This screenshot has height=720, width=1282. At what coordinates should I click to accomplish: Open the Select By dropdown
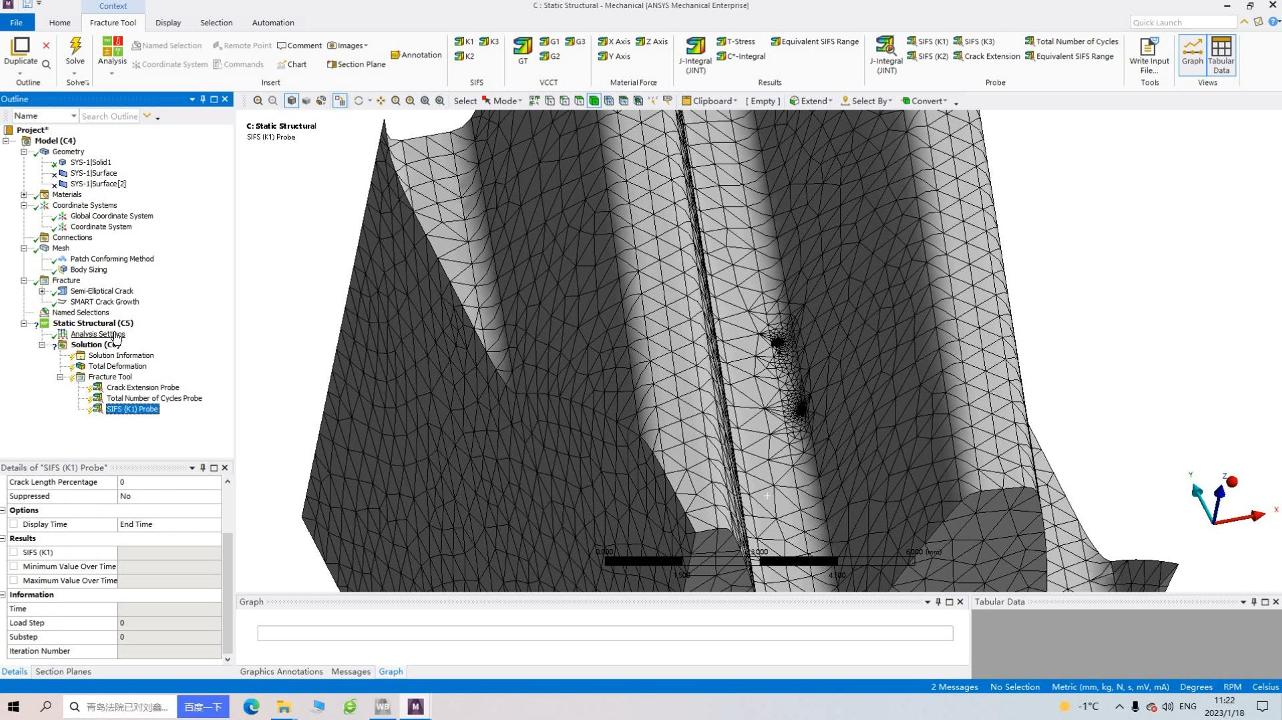(x=866, y=101)
